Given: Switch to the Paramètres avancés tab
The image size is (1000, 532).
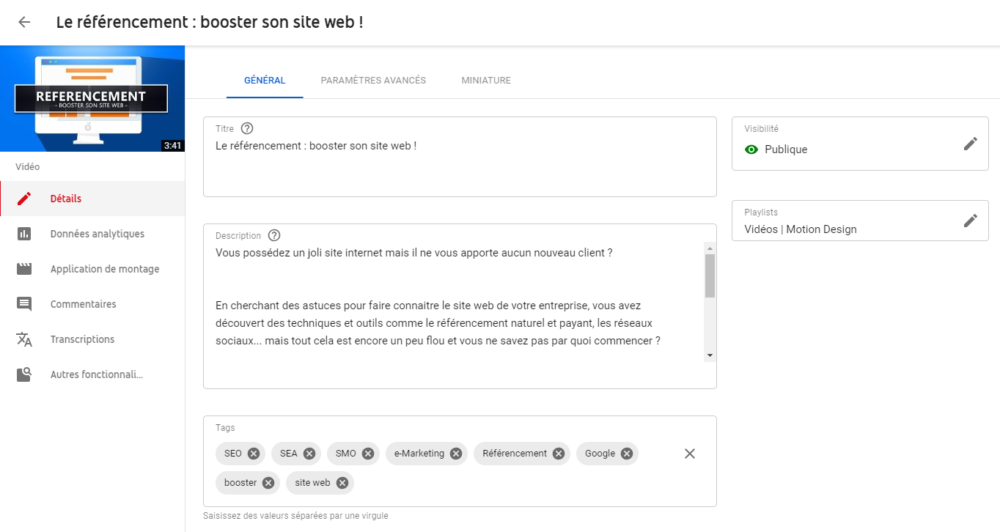Looking at the screenshot, I should pyautogui.click(x=373, y=80).
